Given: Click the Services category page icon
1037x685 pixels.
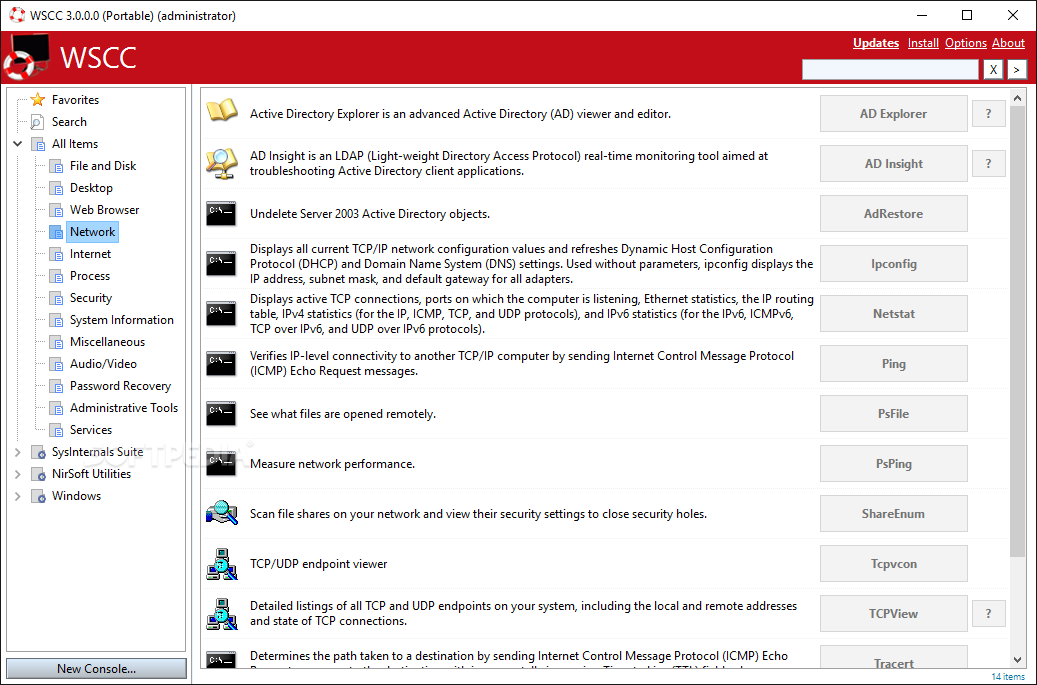Looking at the screenshot, I should (x=57, y=430).
